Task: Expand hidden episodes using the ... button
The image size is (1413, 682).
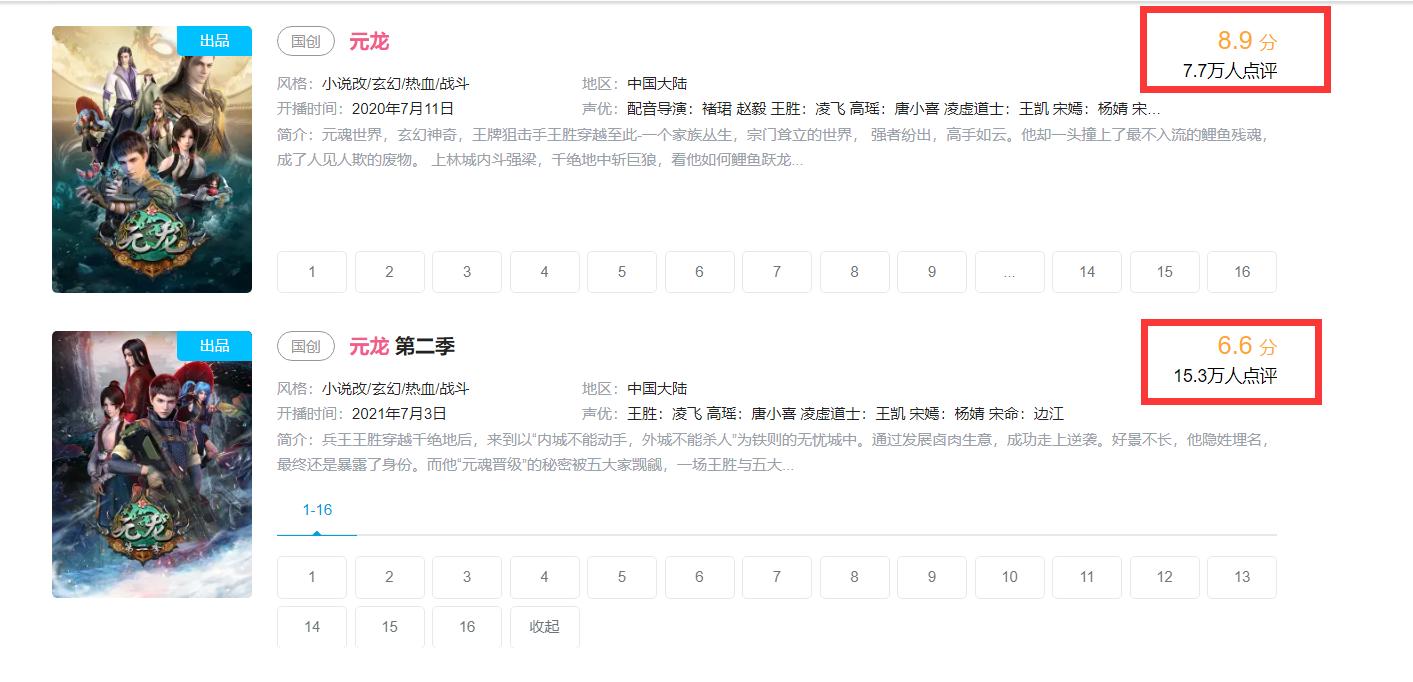Action: (x=1009, y=271)
